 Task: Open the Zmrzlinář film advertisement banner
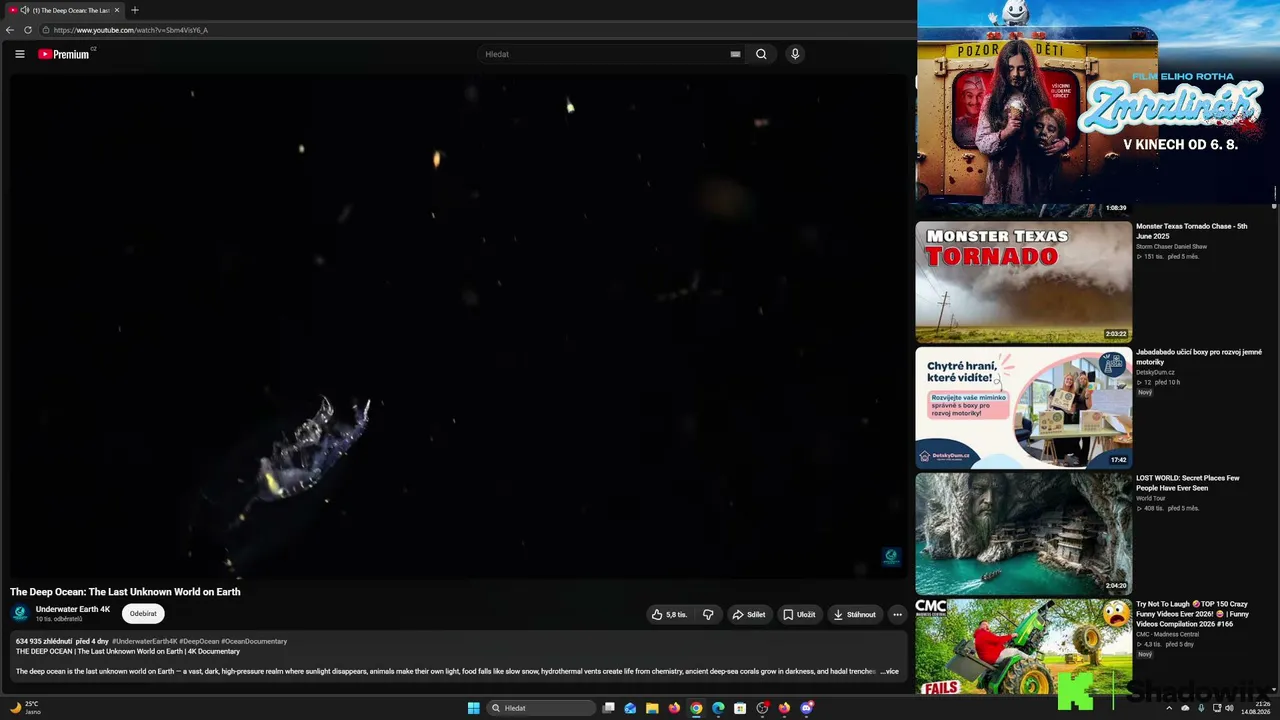tap(1097, 102)
